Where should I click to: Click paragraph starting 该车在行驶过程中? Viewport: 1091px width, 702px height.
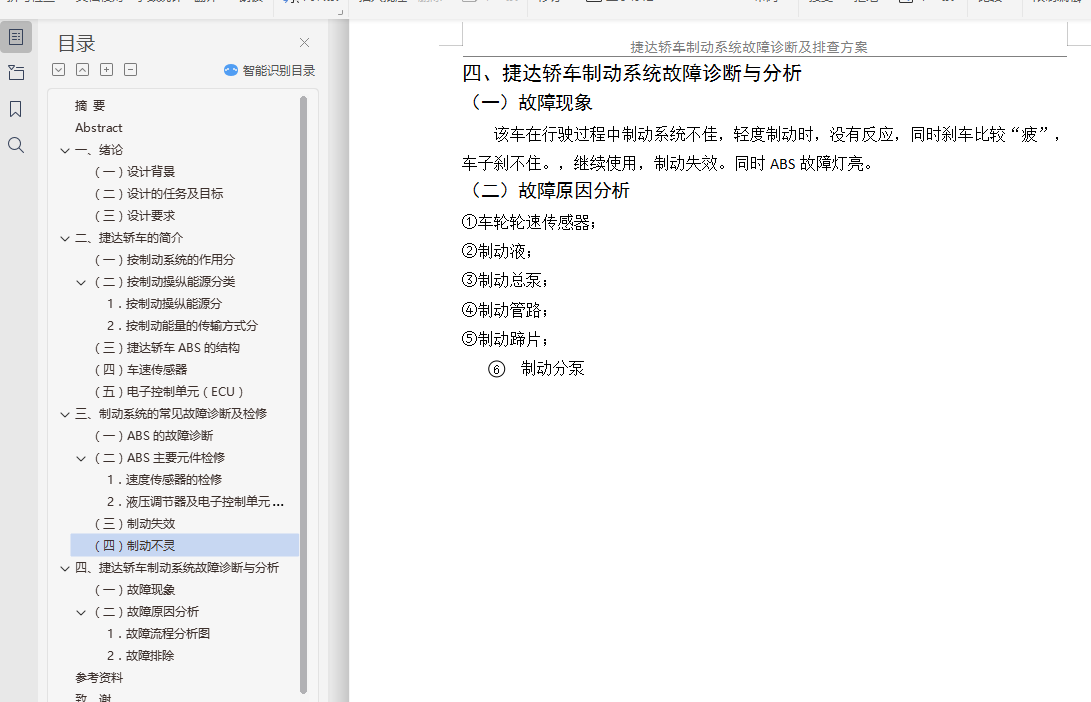[763, 149]
